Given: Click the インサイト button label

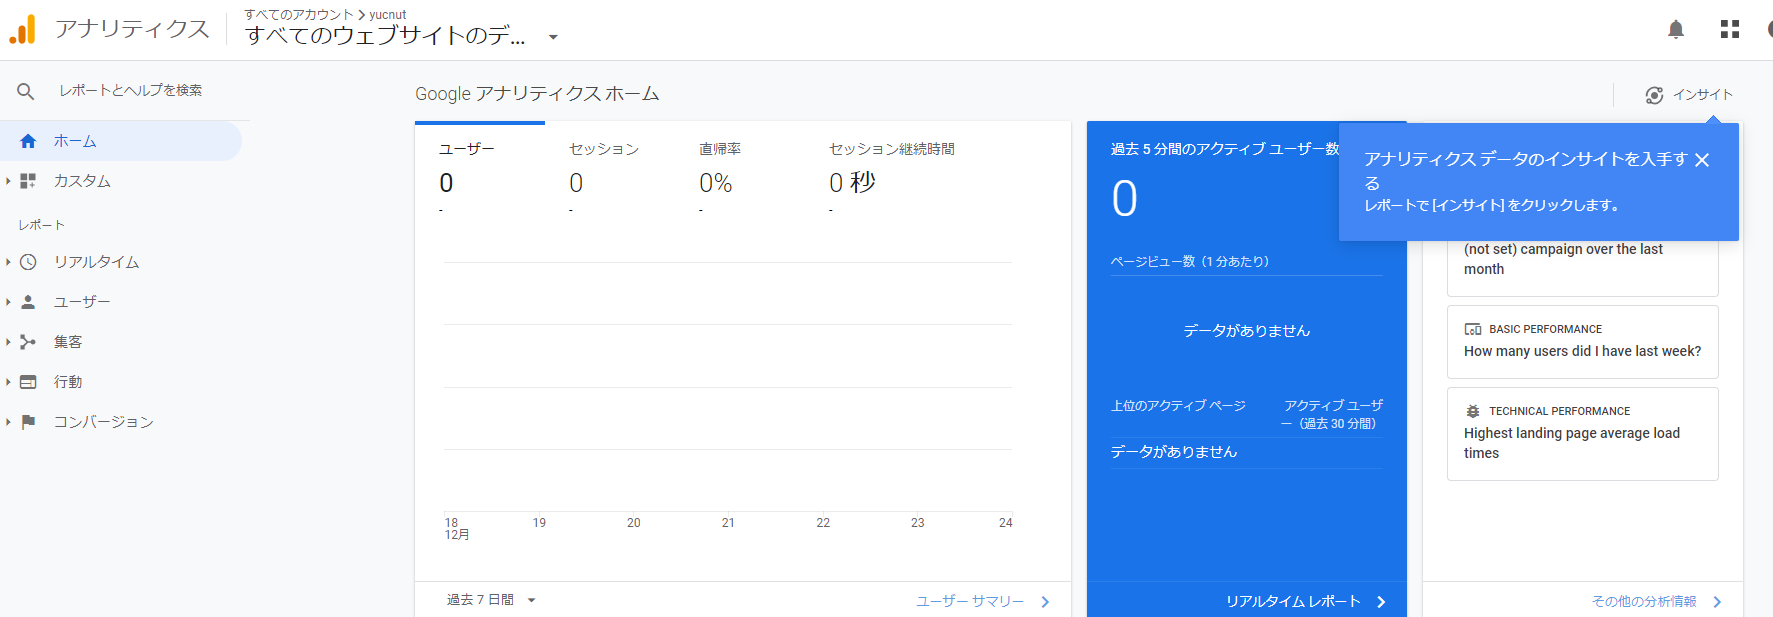Looking at the screenshot, I should 1703,95.
